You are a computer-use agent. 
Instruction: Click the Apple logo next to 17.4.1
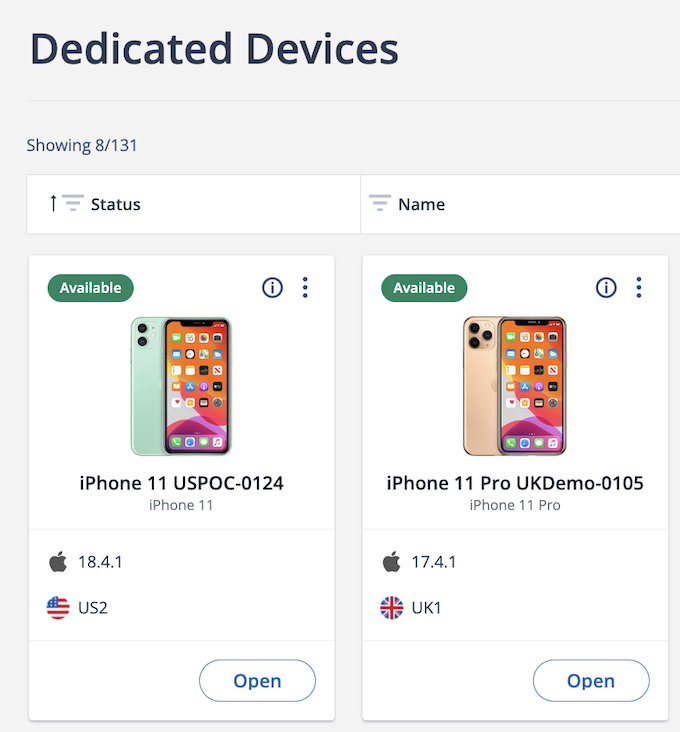tap(391, 562)
